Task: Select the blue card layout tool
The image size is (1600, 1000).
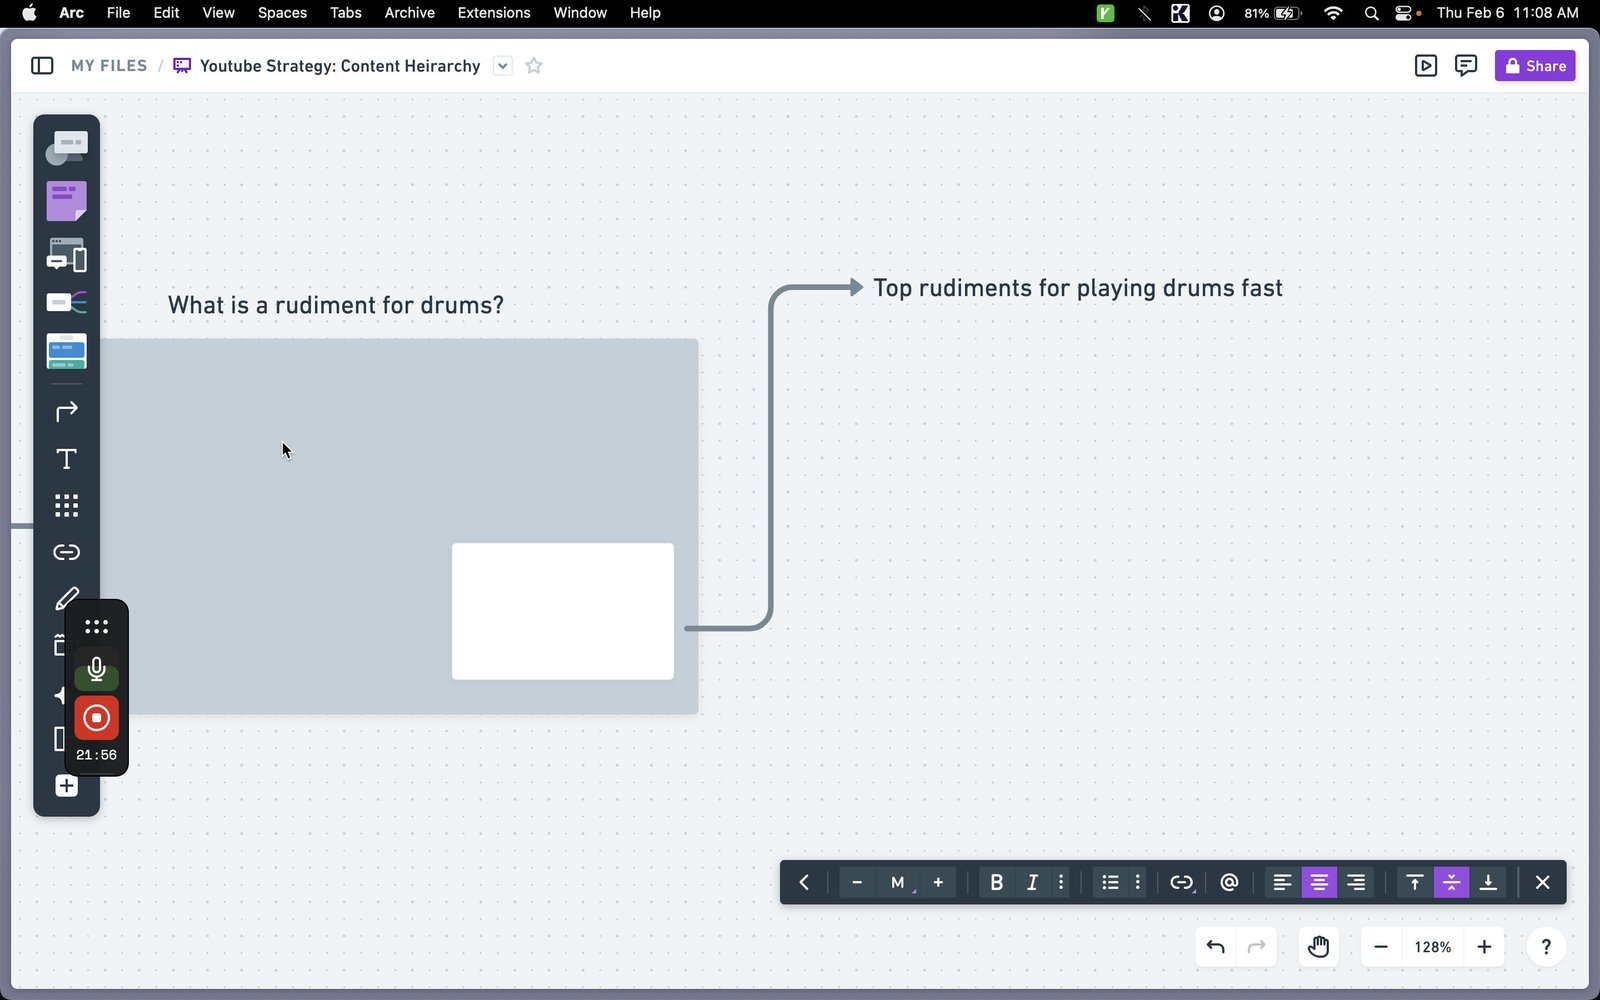Action: pyautogui.click(x=66, y=351)
